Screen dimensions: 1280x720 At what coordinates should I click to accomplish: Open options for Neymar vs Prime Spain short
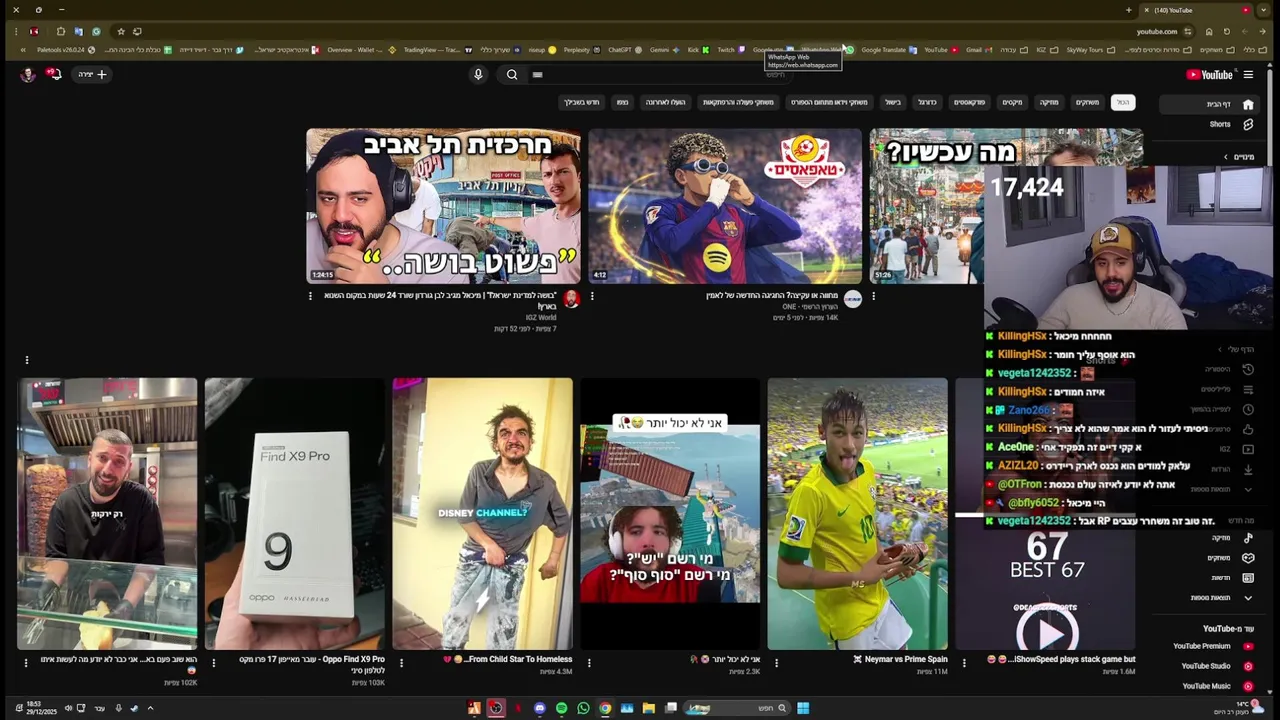click(777, 662)
